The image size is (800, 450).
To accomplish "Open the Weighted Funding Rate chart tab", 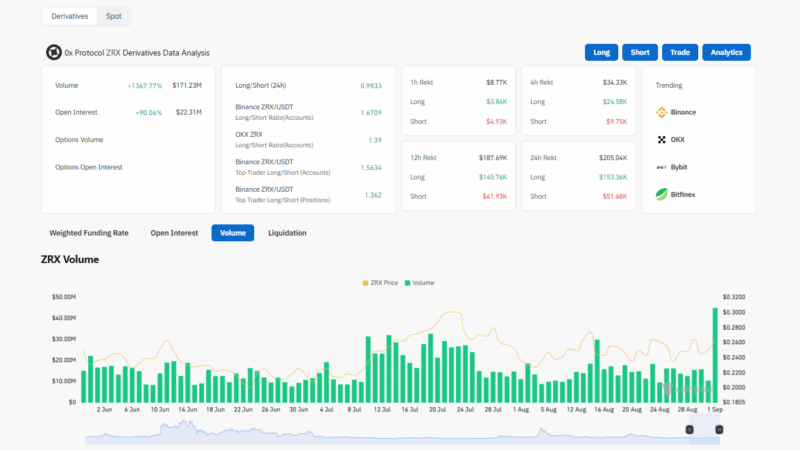I will [x=89, y=233].
